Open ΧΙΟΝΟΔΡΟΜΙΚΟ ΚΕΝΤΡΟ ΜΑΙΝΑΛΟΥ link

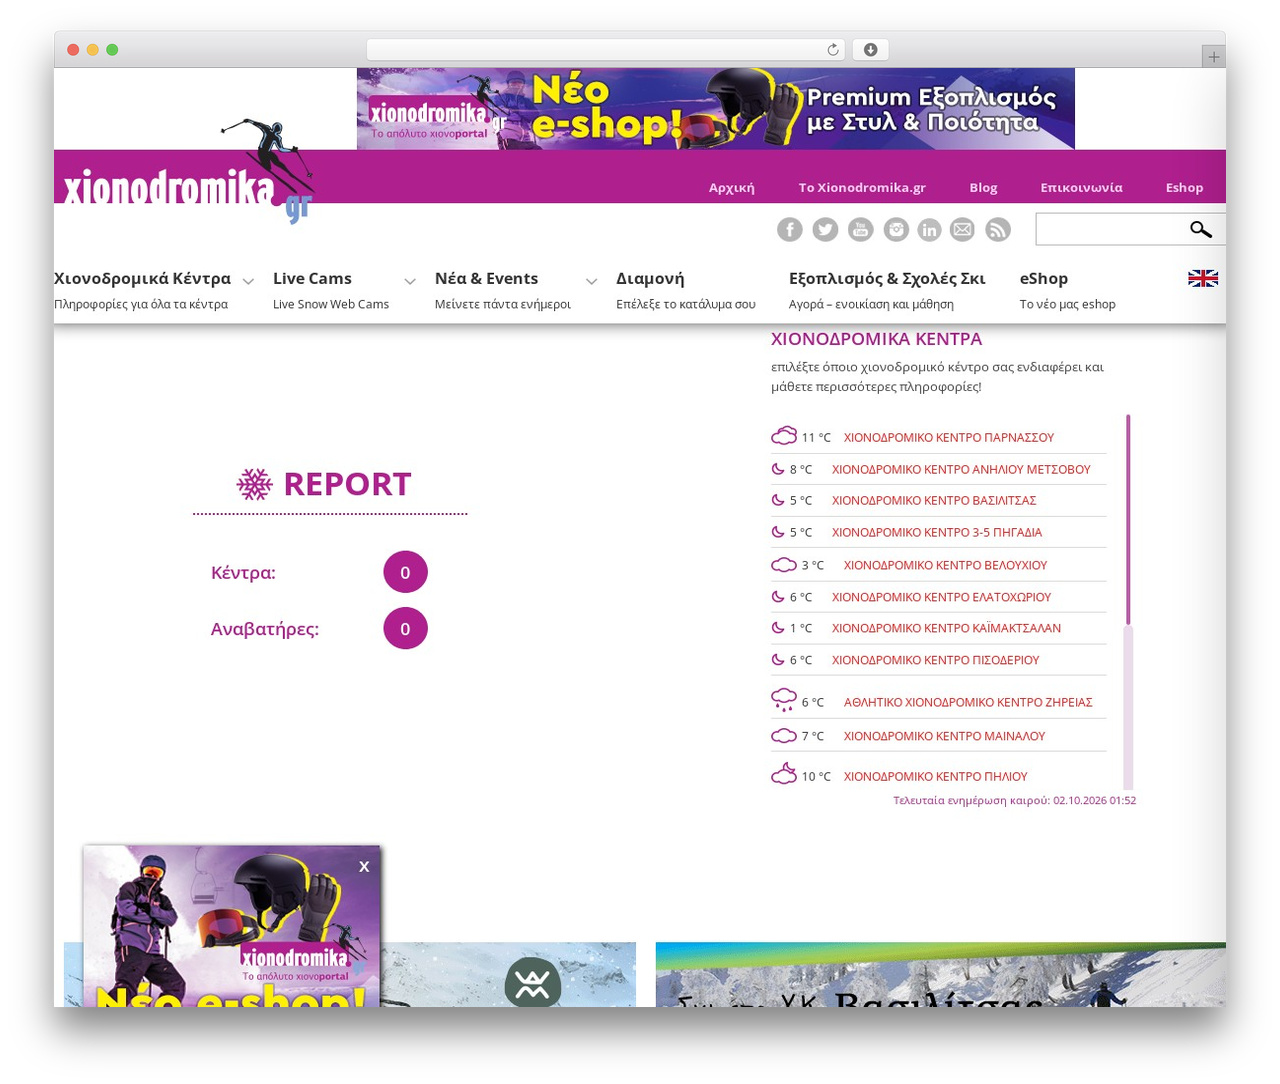(944, 736)
